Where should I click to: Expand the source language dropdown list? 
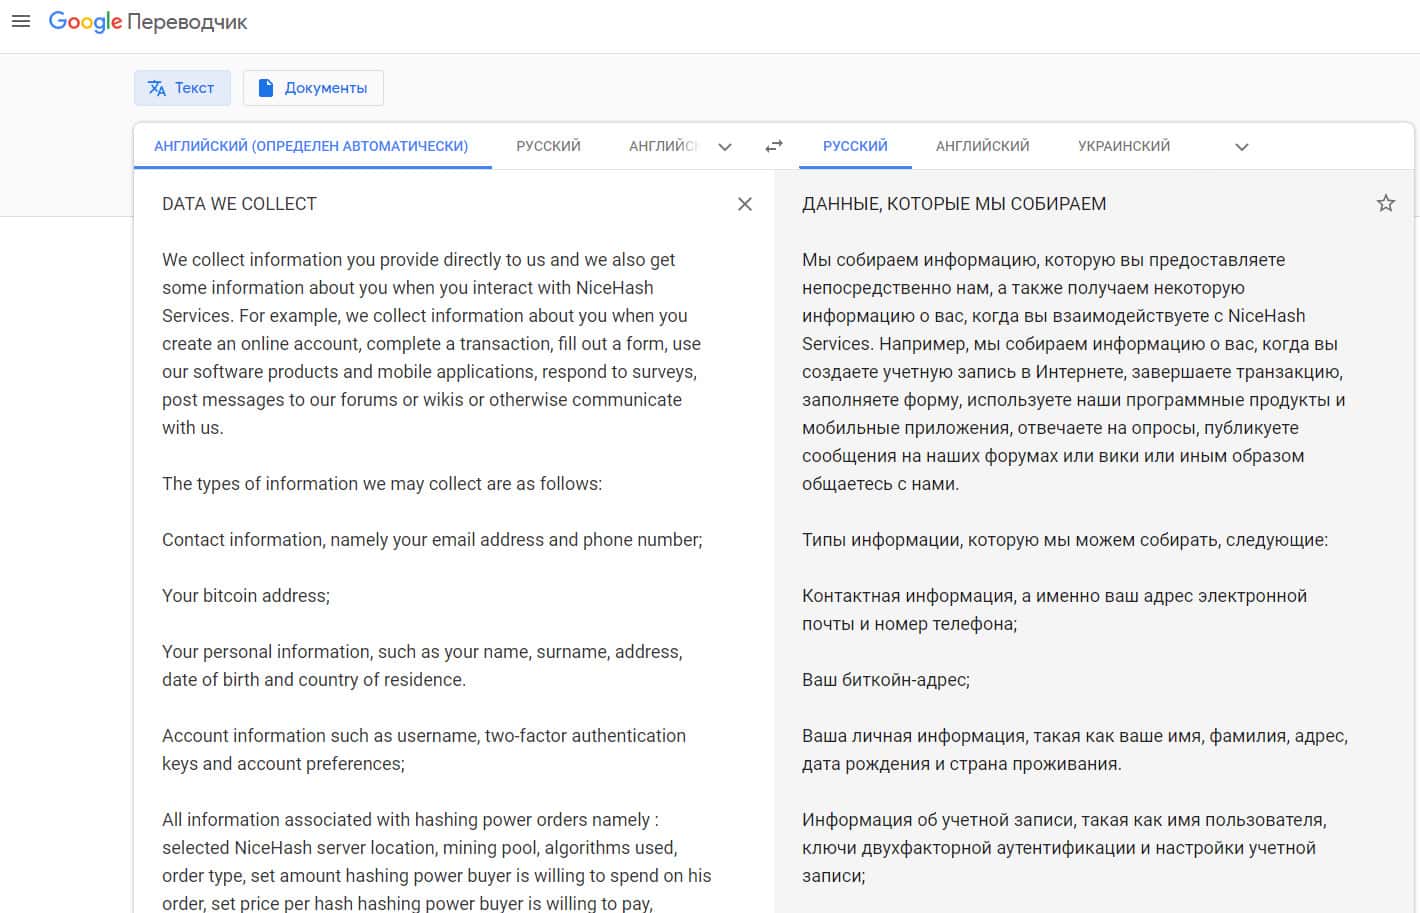point(725,147)
